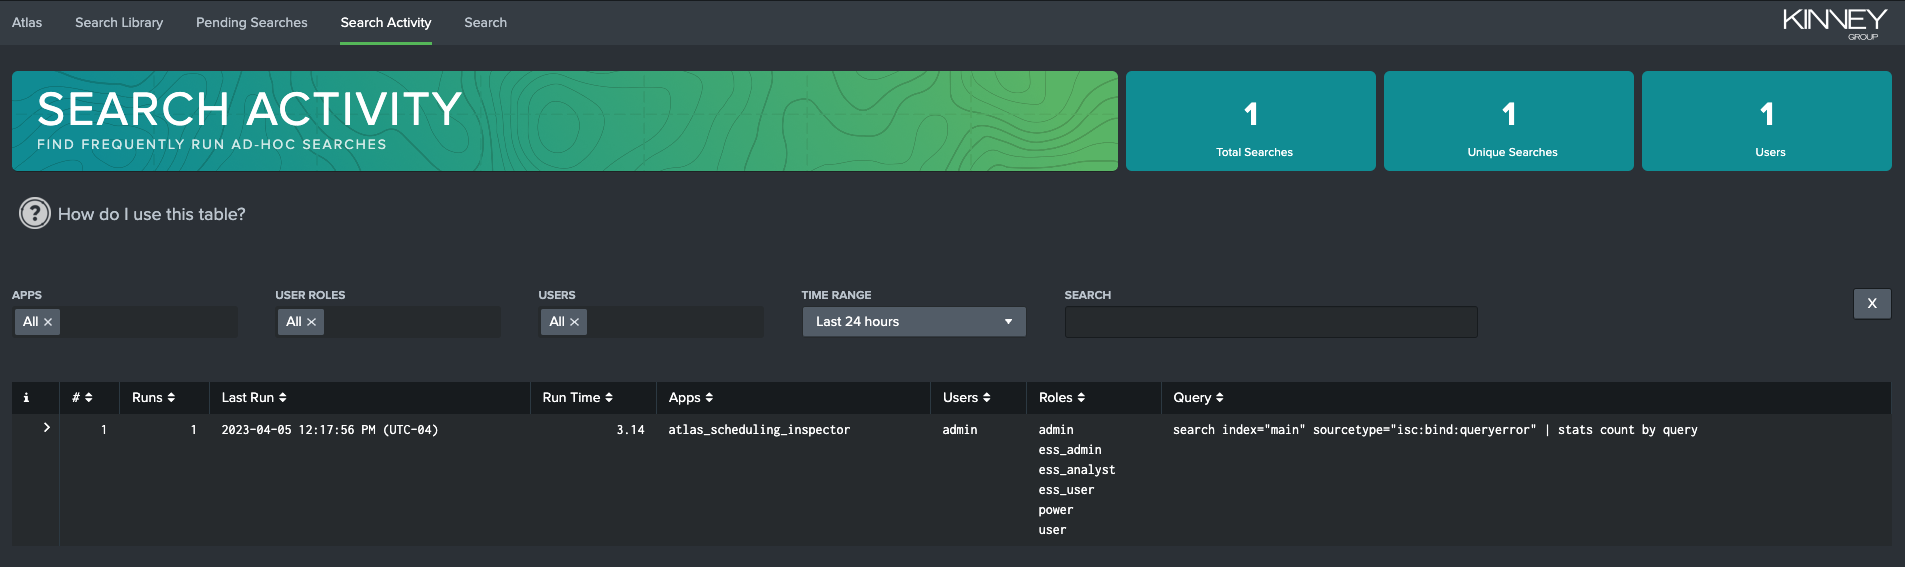Click the power role entry
This screenshot has height=567, width=1905.
click(1056, 510)
